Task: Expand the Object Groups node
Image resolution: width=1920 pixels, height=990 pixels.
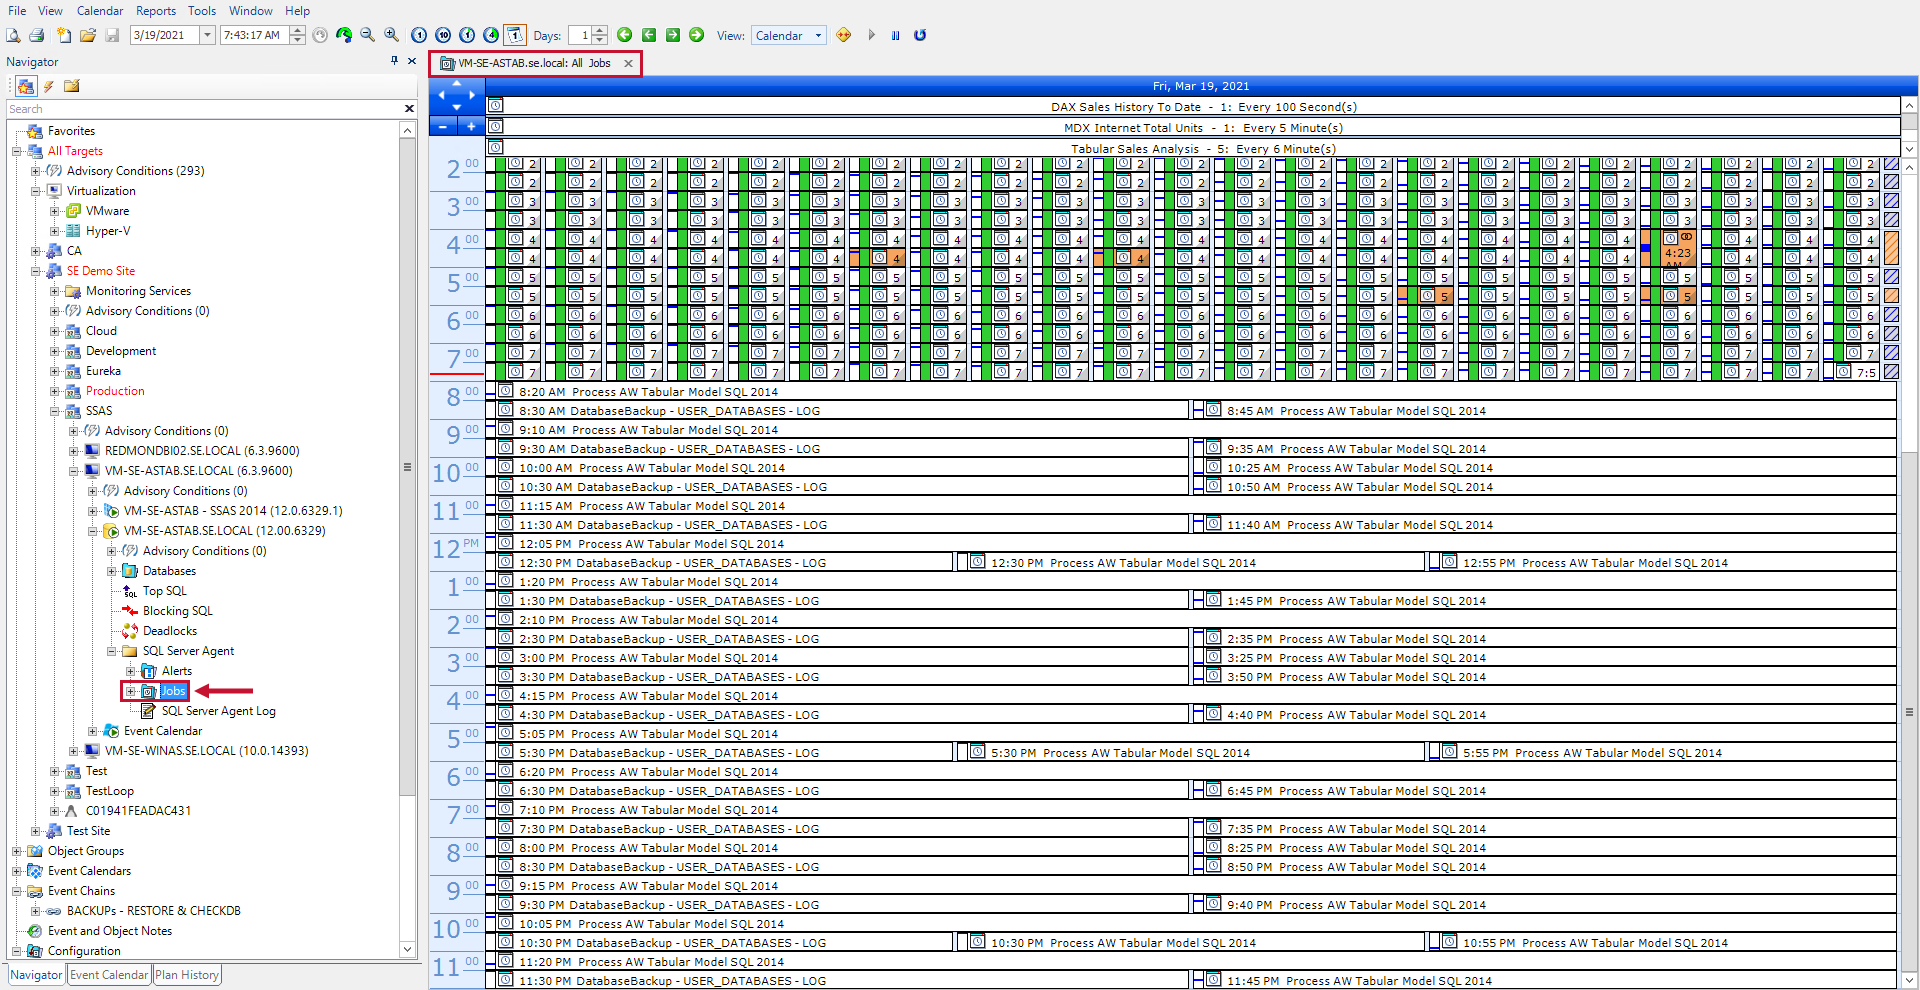Action: coord(17,851)
